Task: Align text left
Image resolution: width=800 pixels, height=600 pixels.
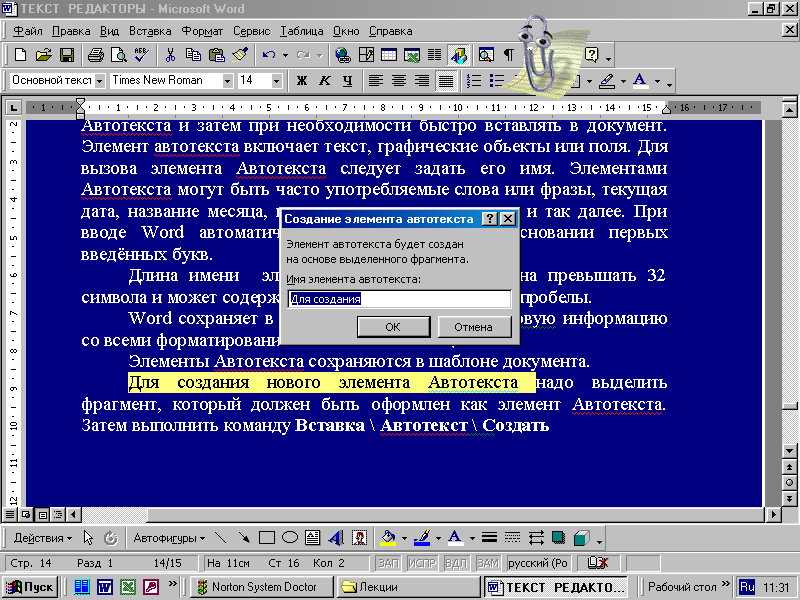Action: 376,81
